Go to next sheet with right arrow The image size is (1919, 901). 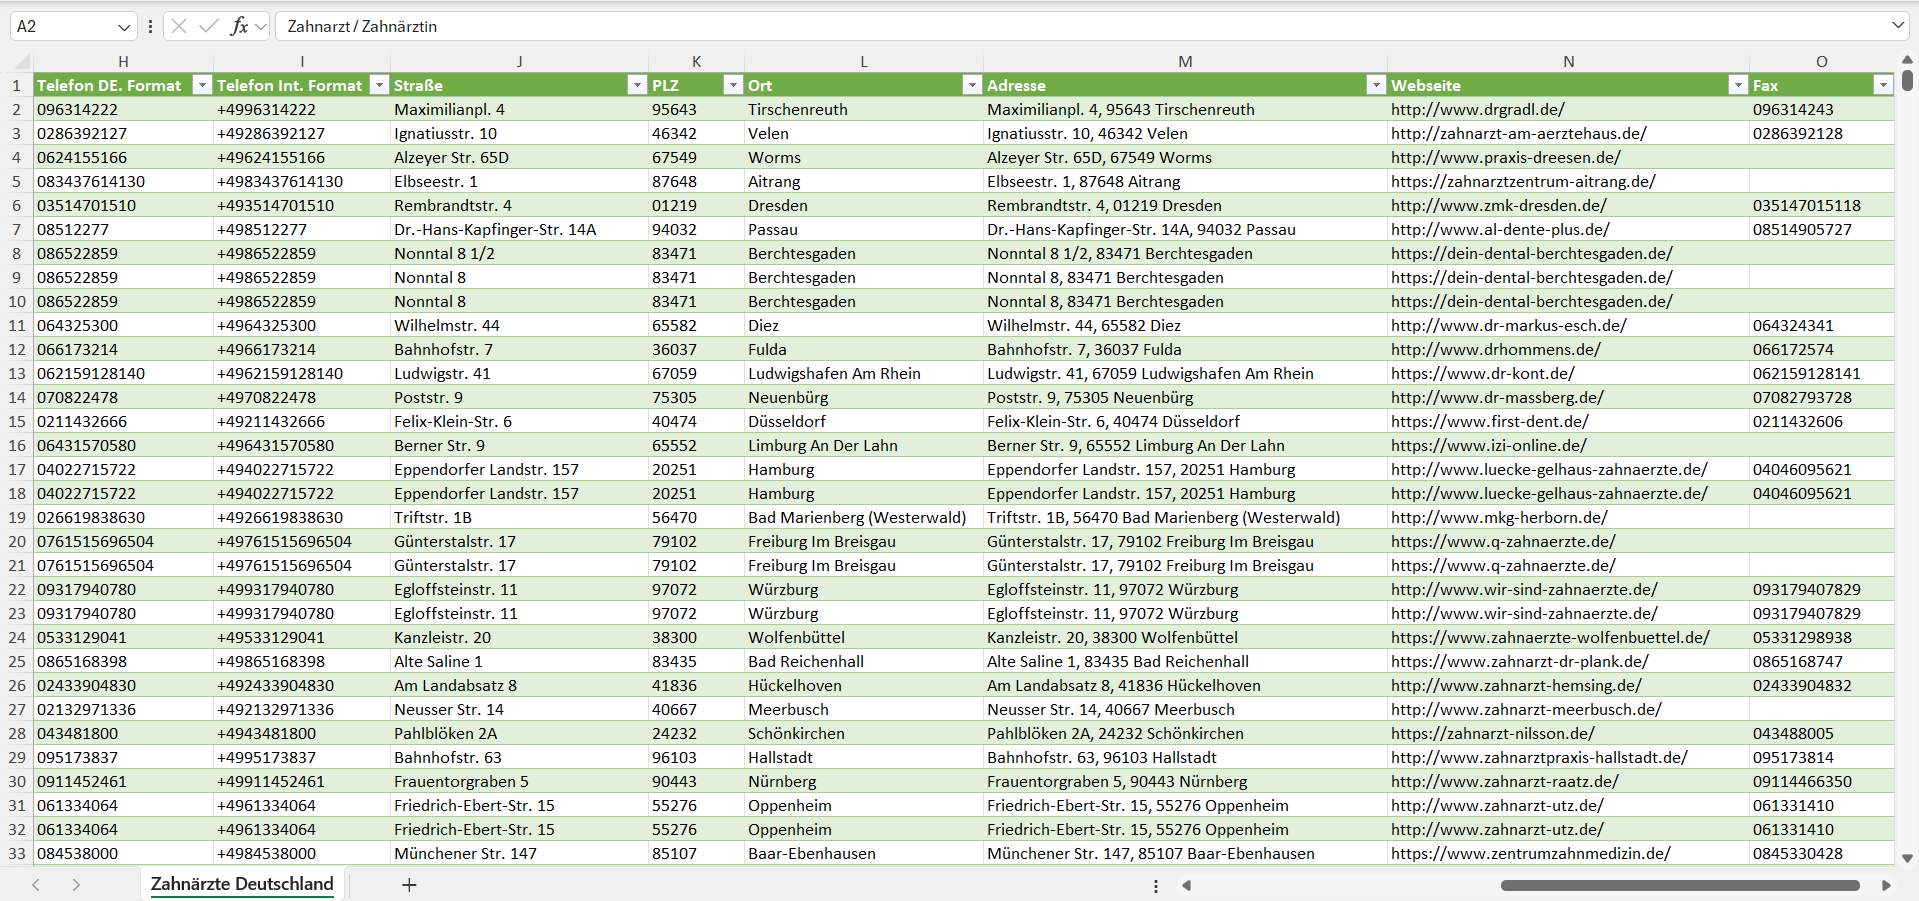pos(76,885)
